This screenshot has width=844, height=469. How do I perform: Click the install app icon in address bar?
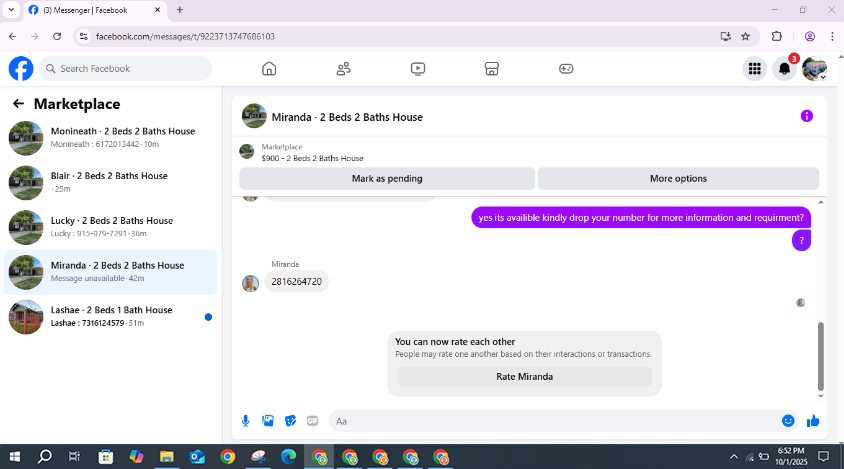[726, 37]
